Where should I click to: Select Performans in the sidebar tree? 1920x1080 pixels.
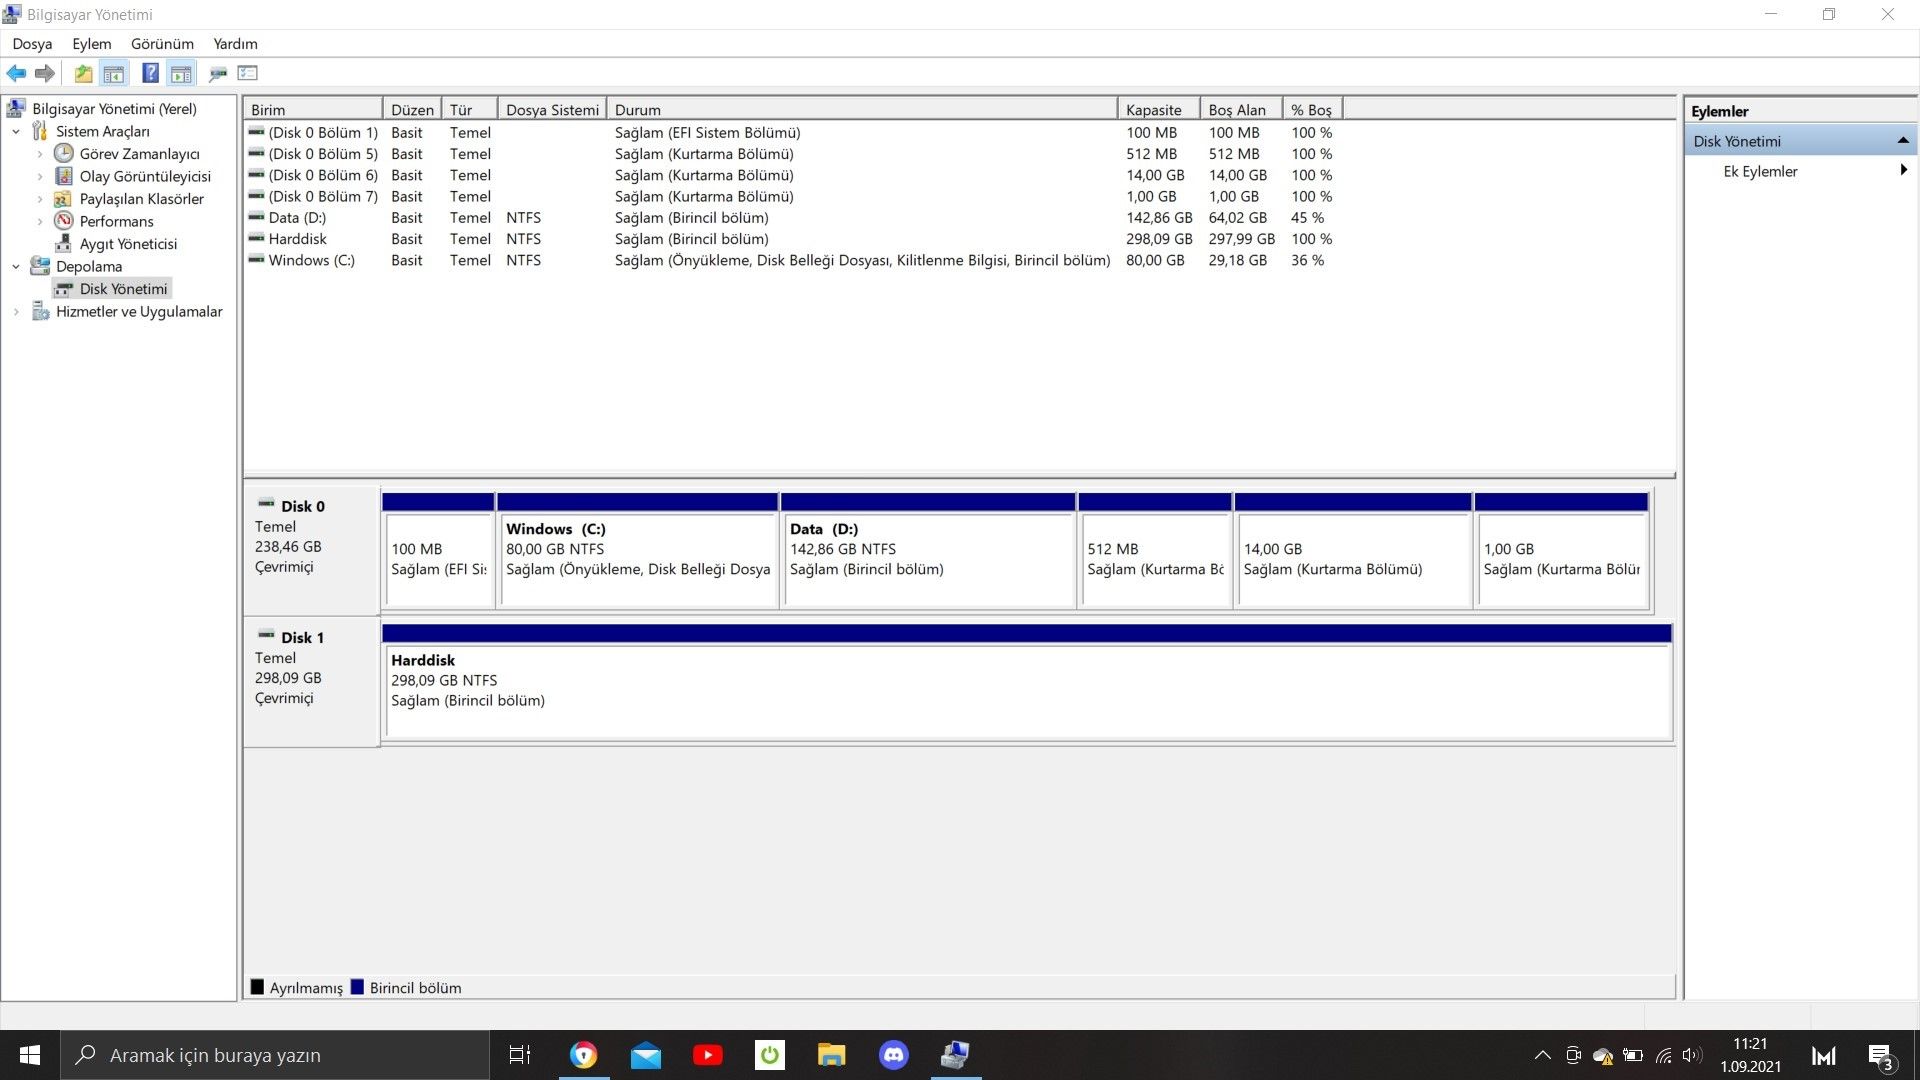point(116,221)
